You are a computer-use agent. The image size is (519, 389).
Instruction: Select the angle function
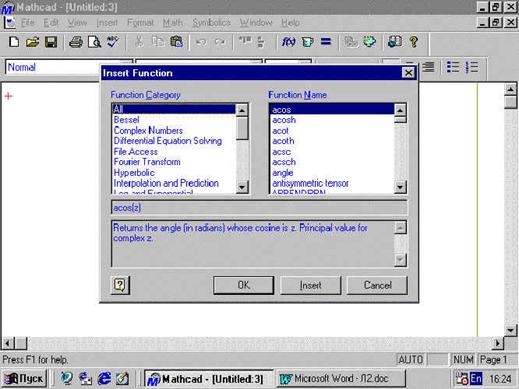tap(332, 173)
